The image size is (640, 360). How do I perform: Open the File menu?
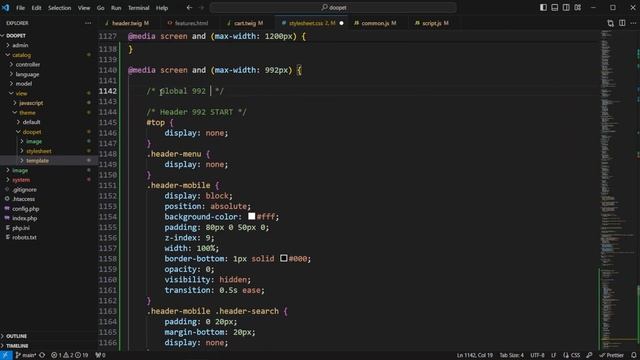(x=20, y=8)
